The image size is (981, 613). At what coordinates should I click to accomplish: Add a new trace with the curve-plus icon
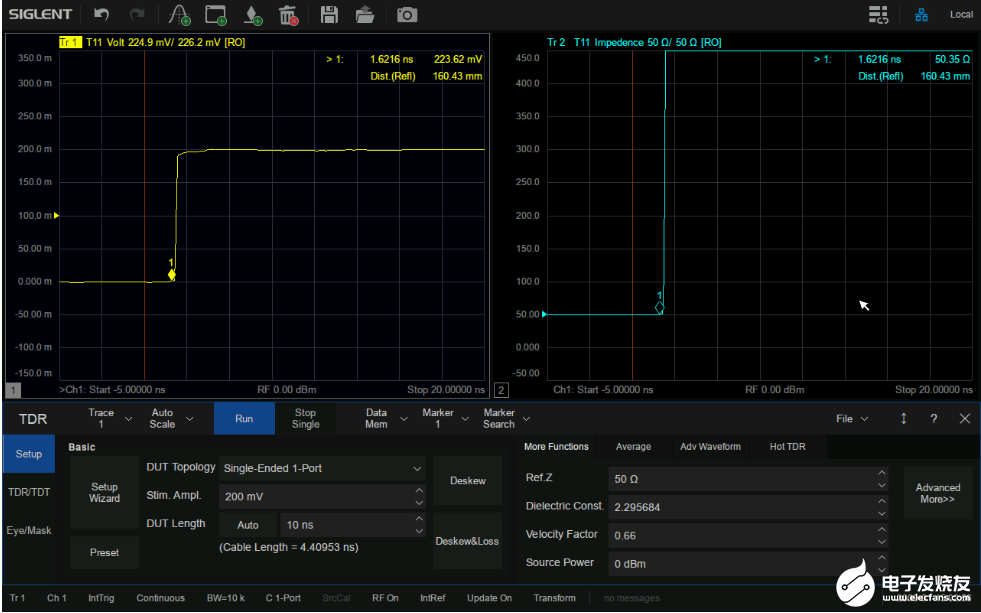[x=180, y=15]
